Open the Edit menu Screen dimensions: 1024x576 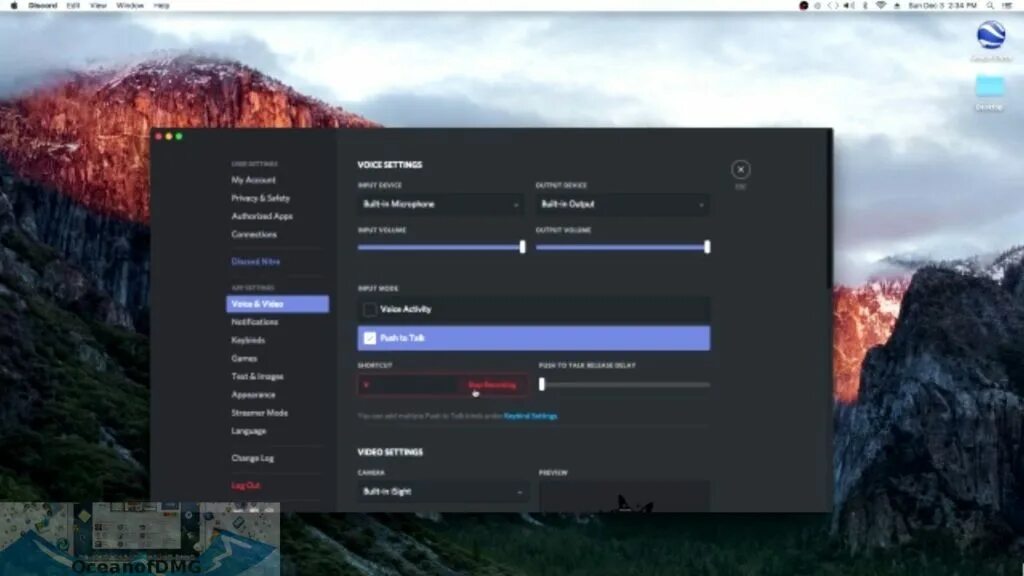[73, 5]
